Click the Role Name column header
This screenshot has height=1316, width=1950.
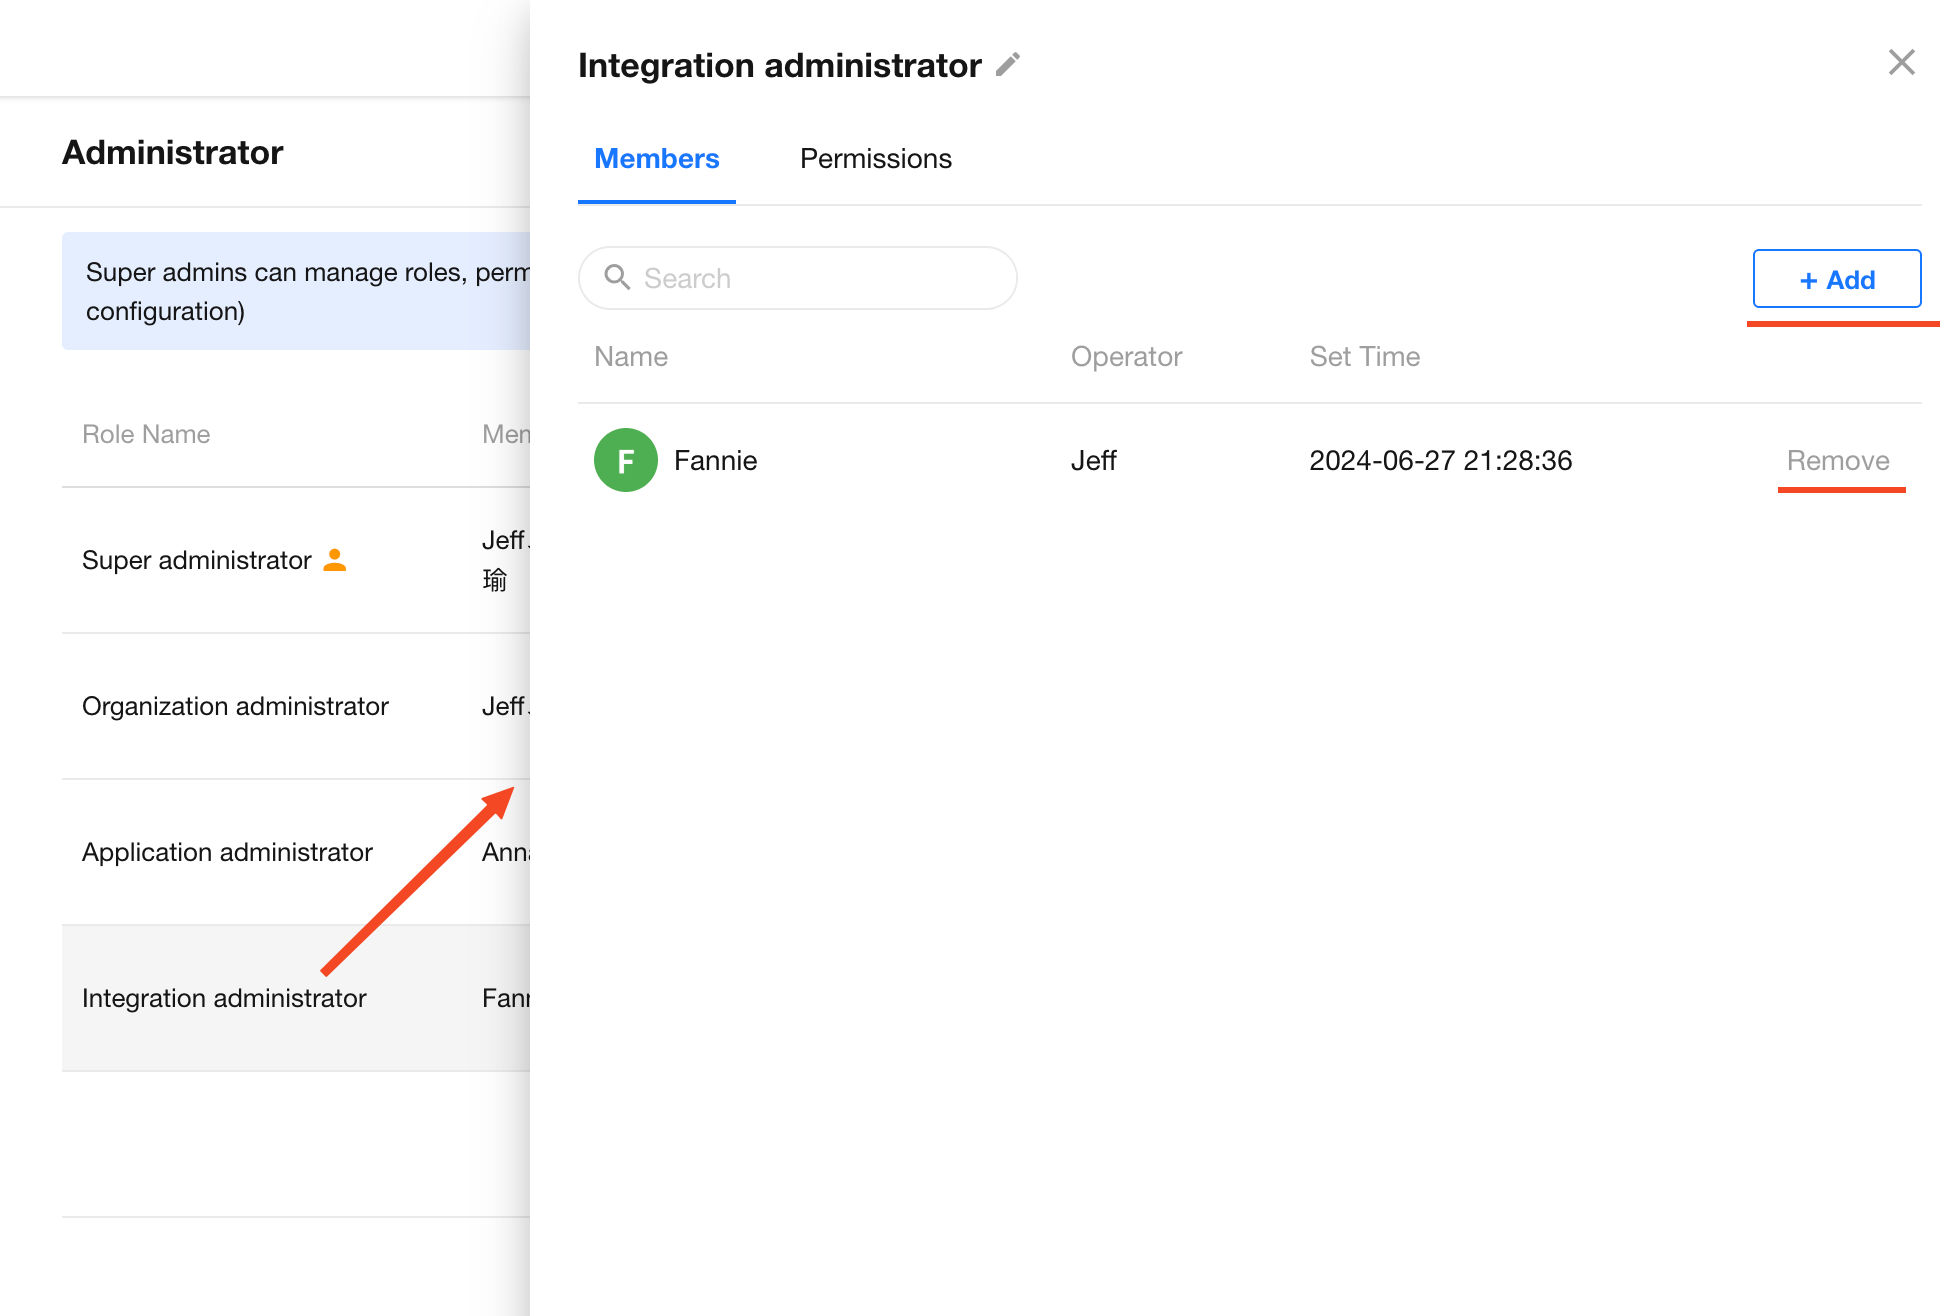coord(146,434)
